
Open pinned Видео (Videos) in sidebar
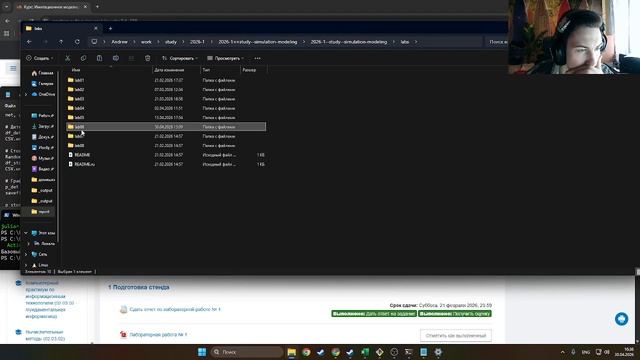click(42, 169)
